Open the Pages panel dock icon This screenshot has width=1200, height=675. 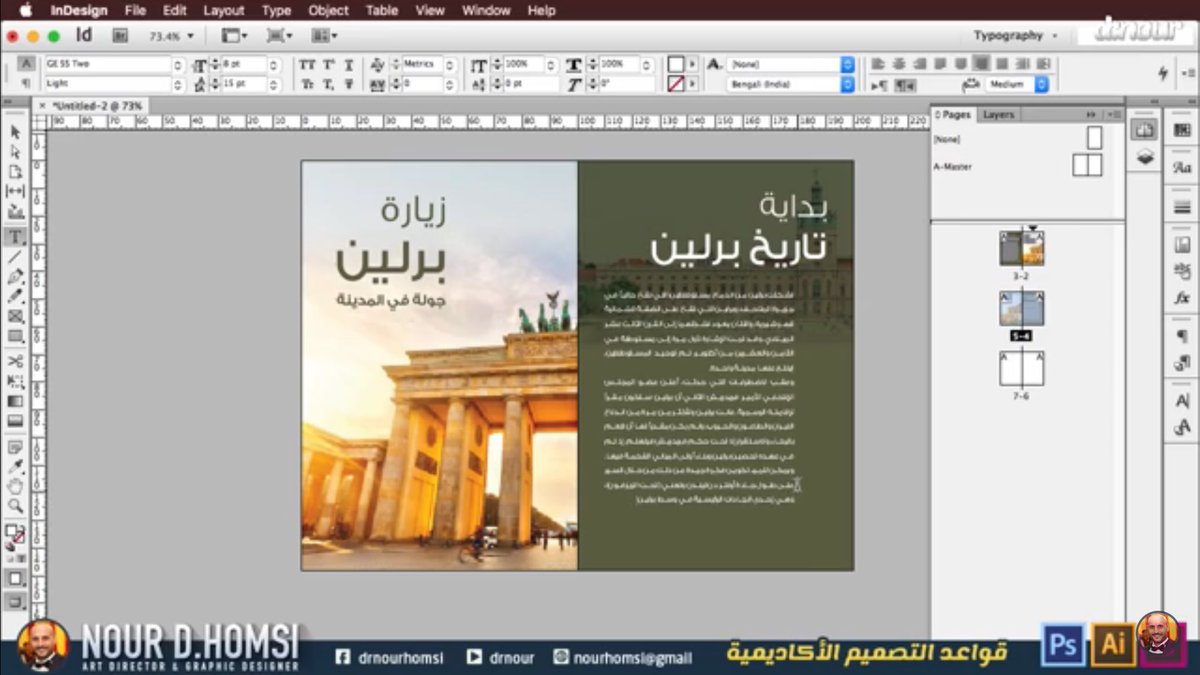pos(1145,130)
